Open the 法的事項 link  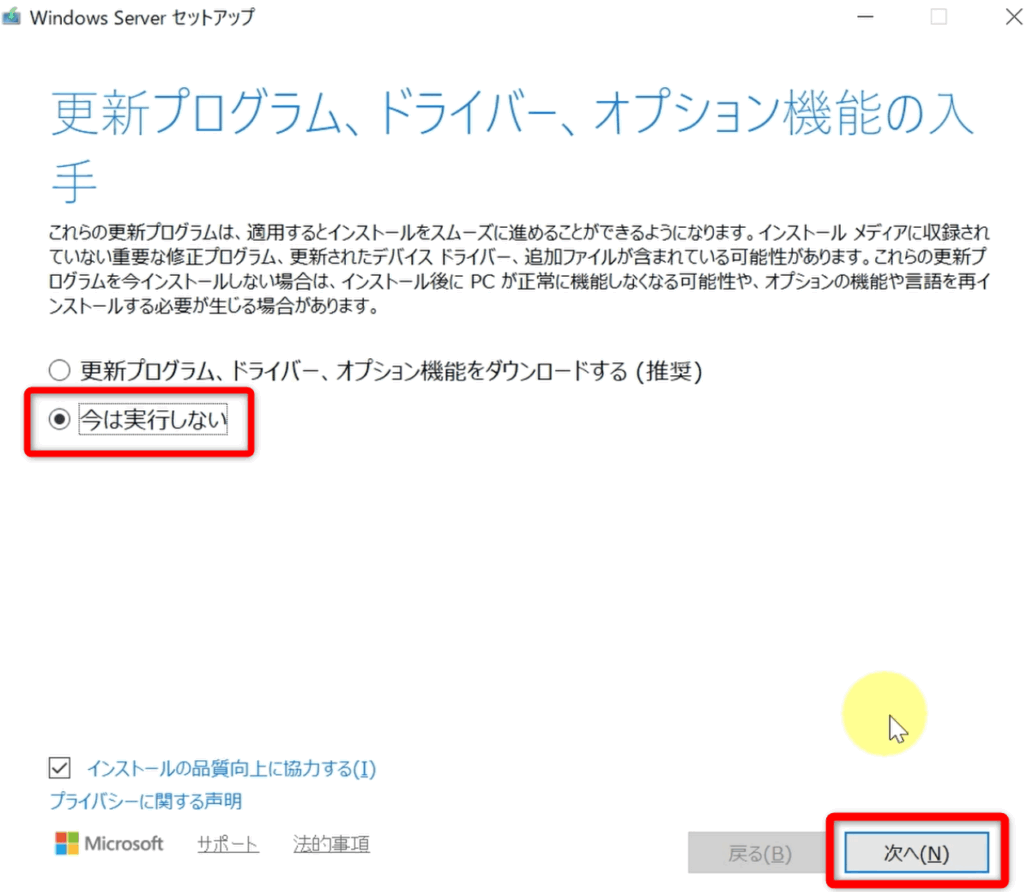(x=331, y=844)
